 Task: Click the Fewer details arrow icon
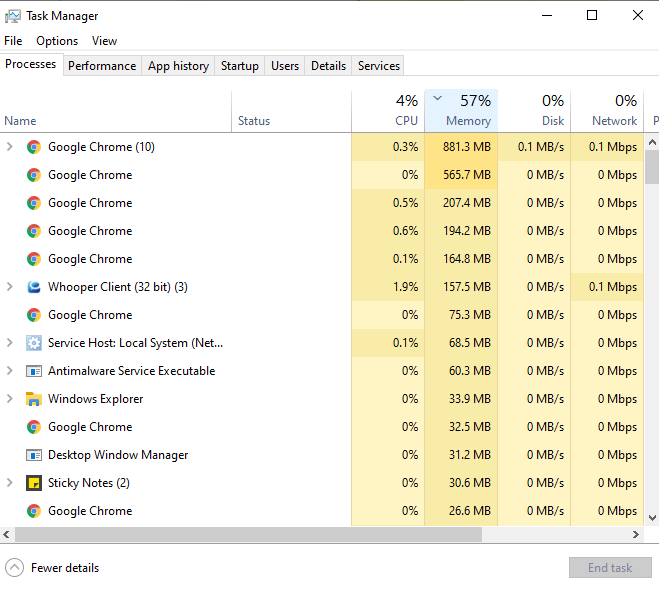15,568
